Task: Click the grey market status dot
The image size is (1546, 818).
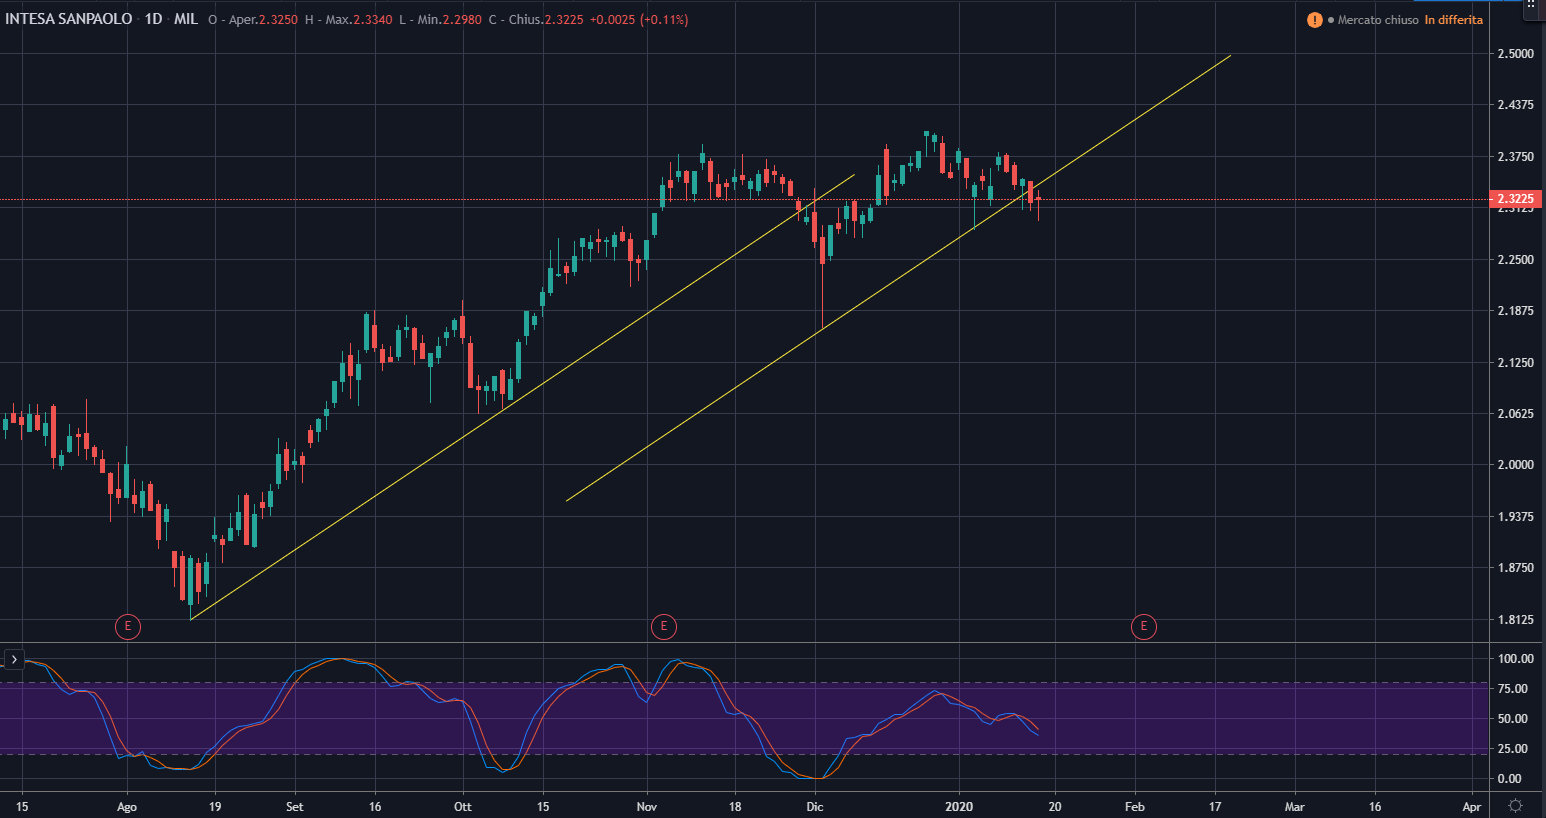Action: [1331, 20]
